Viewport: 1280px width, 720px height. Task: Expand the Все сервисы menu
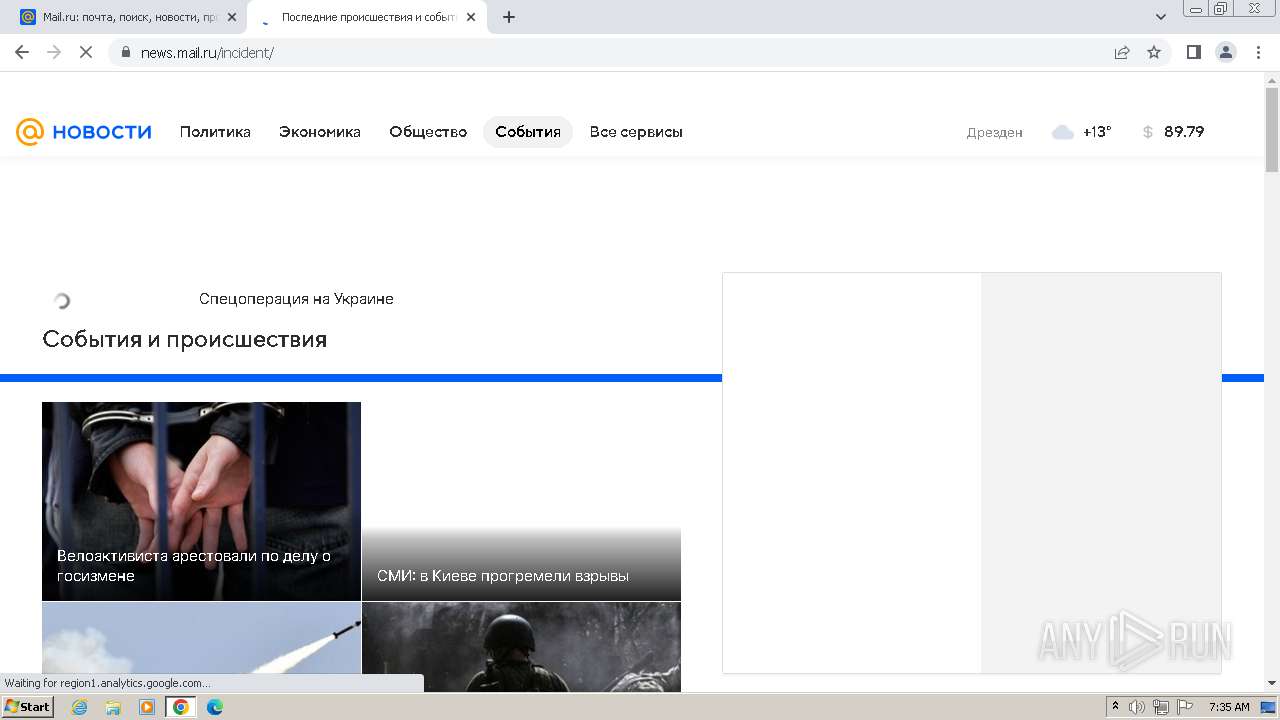636,132
